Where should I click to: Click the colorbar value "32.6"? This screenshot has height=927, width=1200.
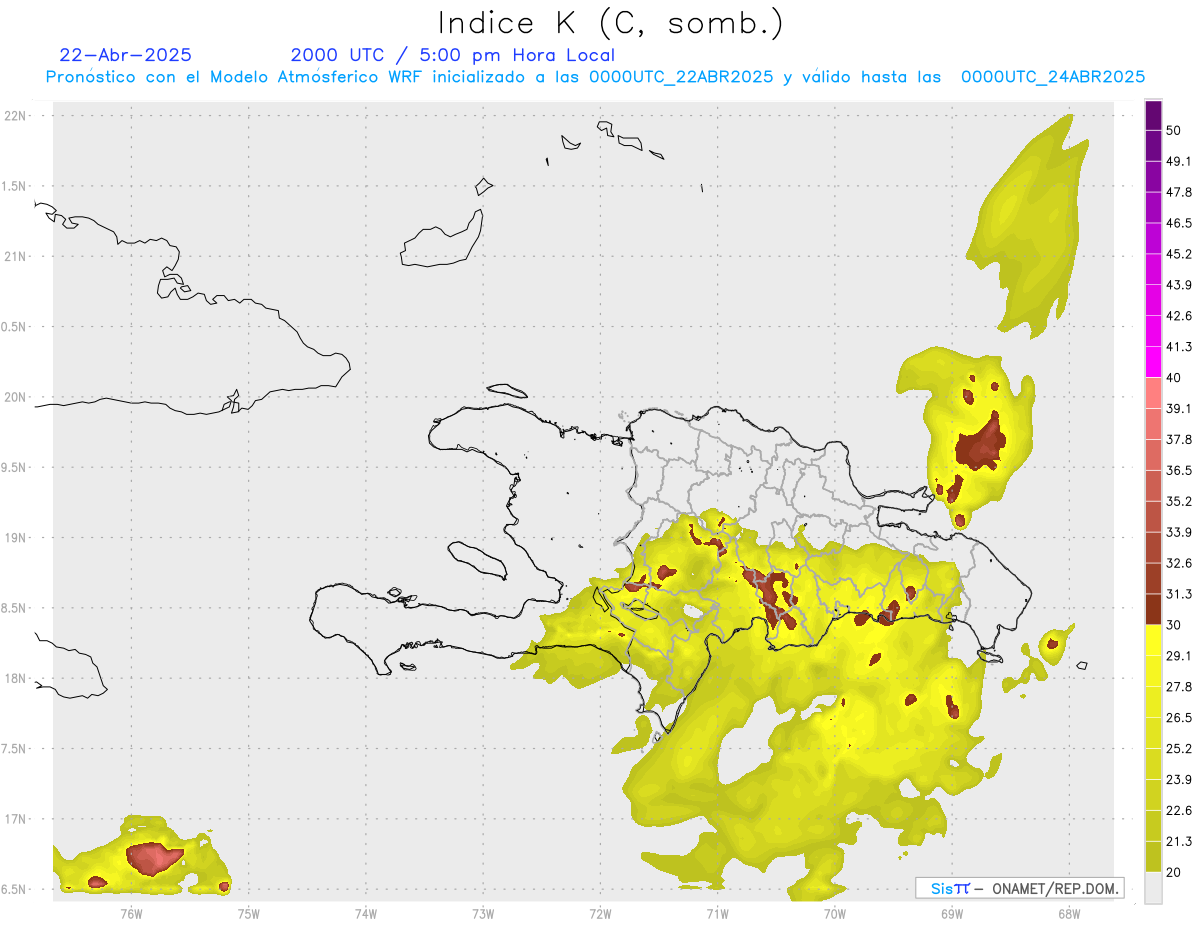(x=1179, y=563)
